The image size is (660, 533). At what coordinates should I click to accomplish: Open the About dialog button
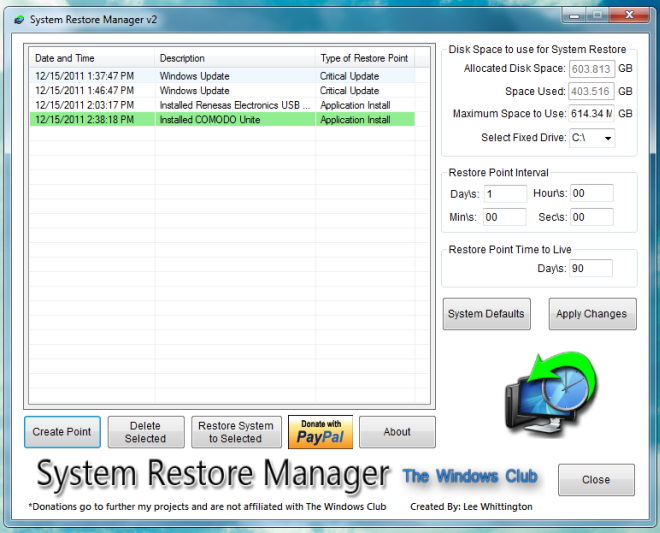(x=397, y=432)
